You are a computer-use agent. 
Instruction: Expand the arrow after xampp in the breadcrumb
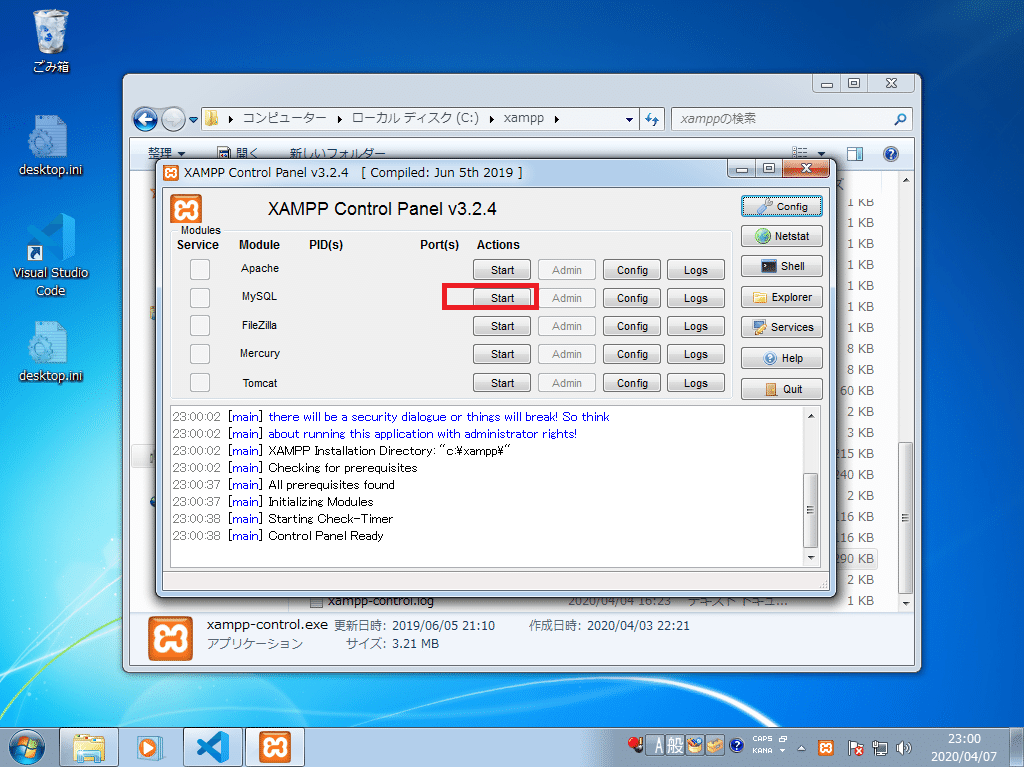pos(556,119)
